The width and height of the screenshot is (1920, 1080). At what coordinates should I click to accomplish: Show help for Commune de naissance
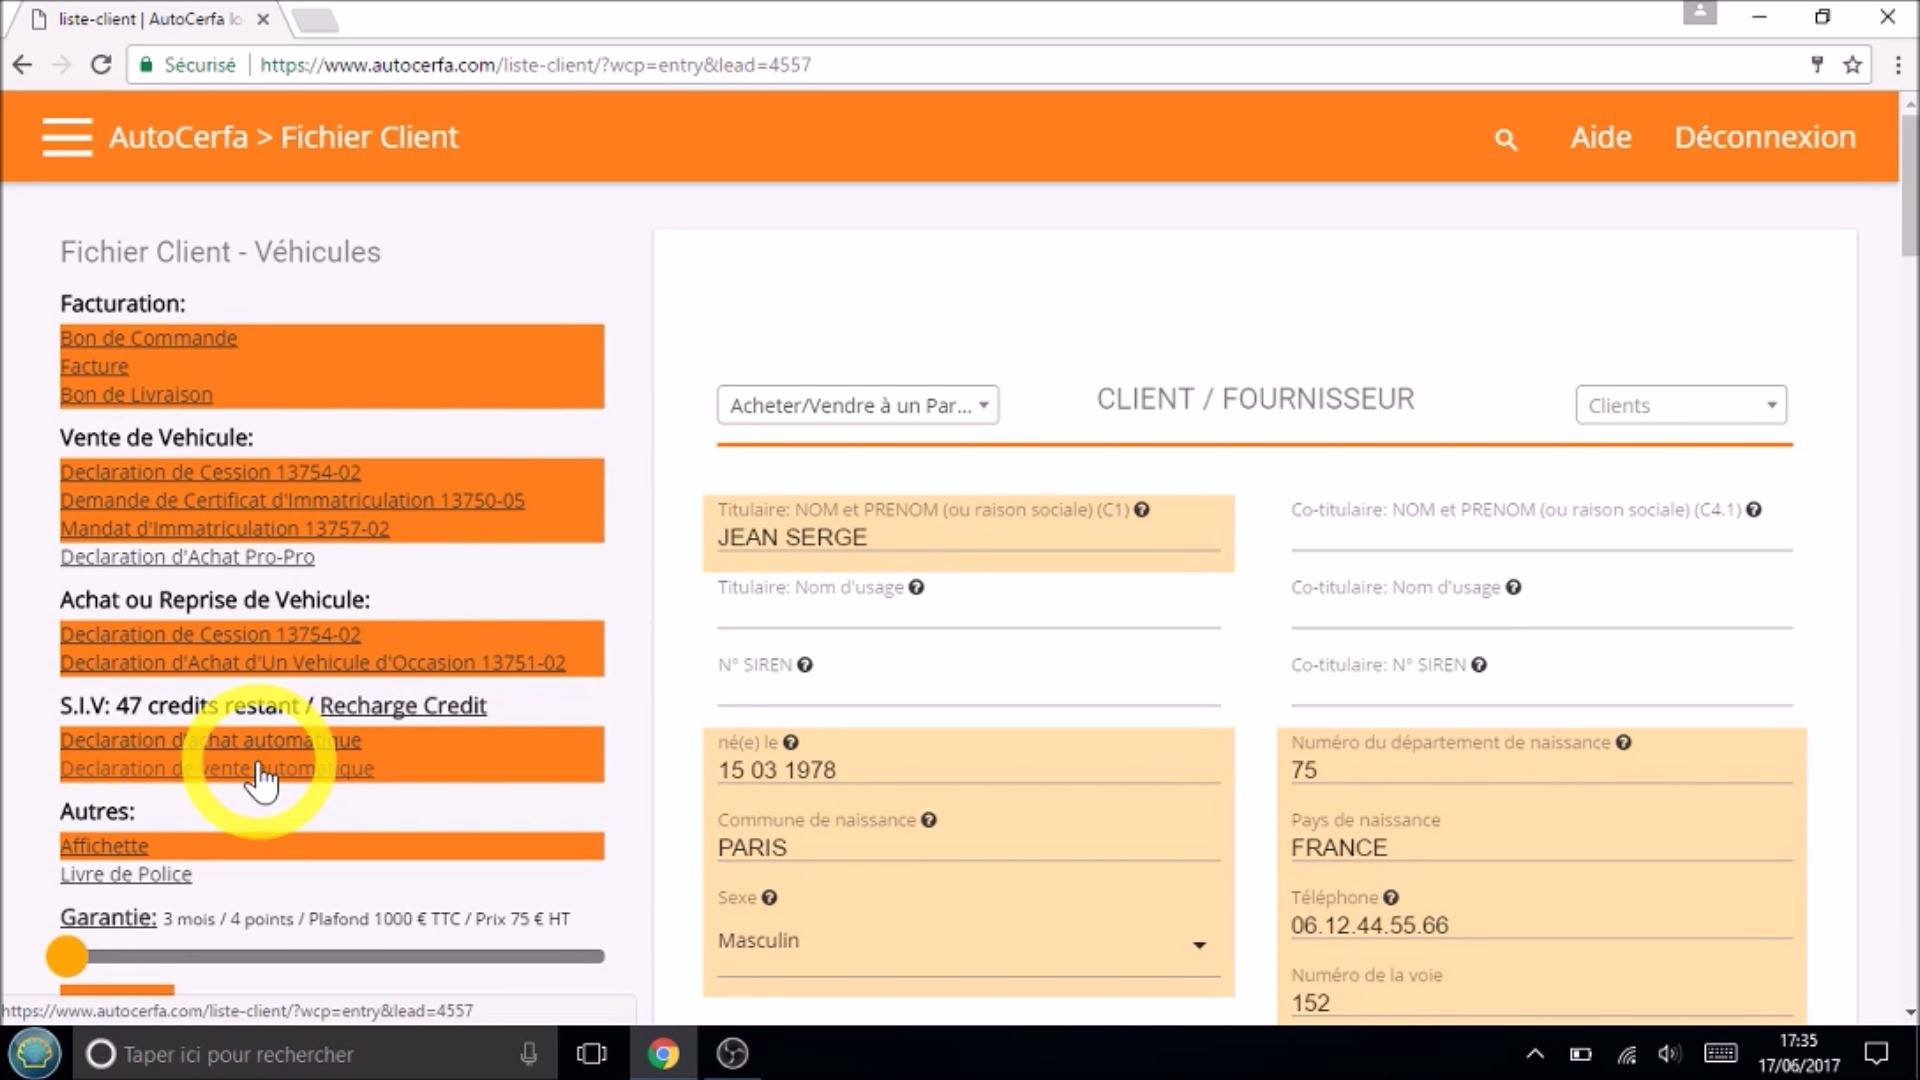tap(928, 820)
